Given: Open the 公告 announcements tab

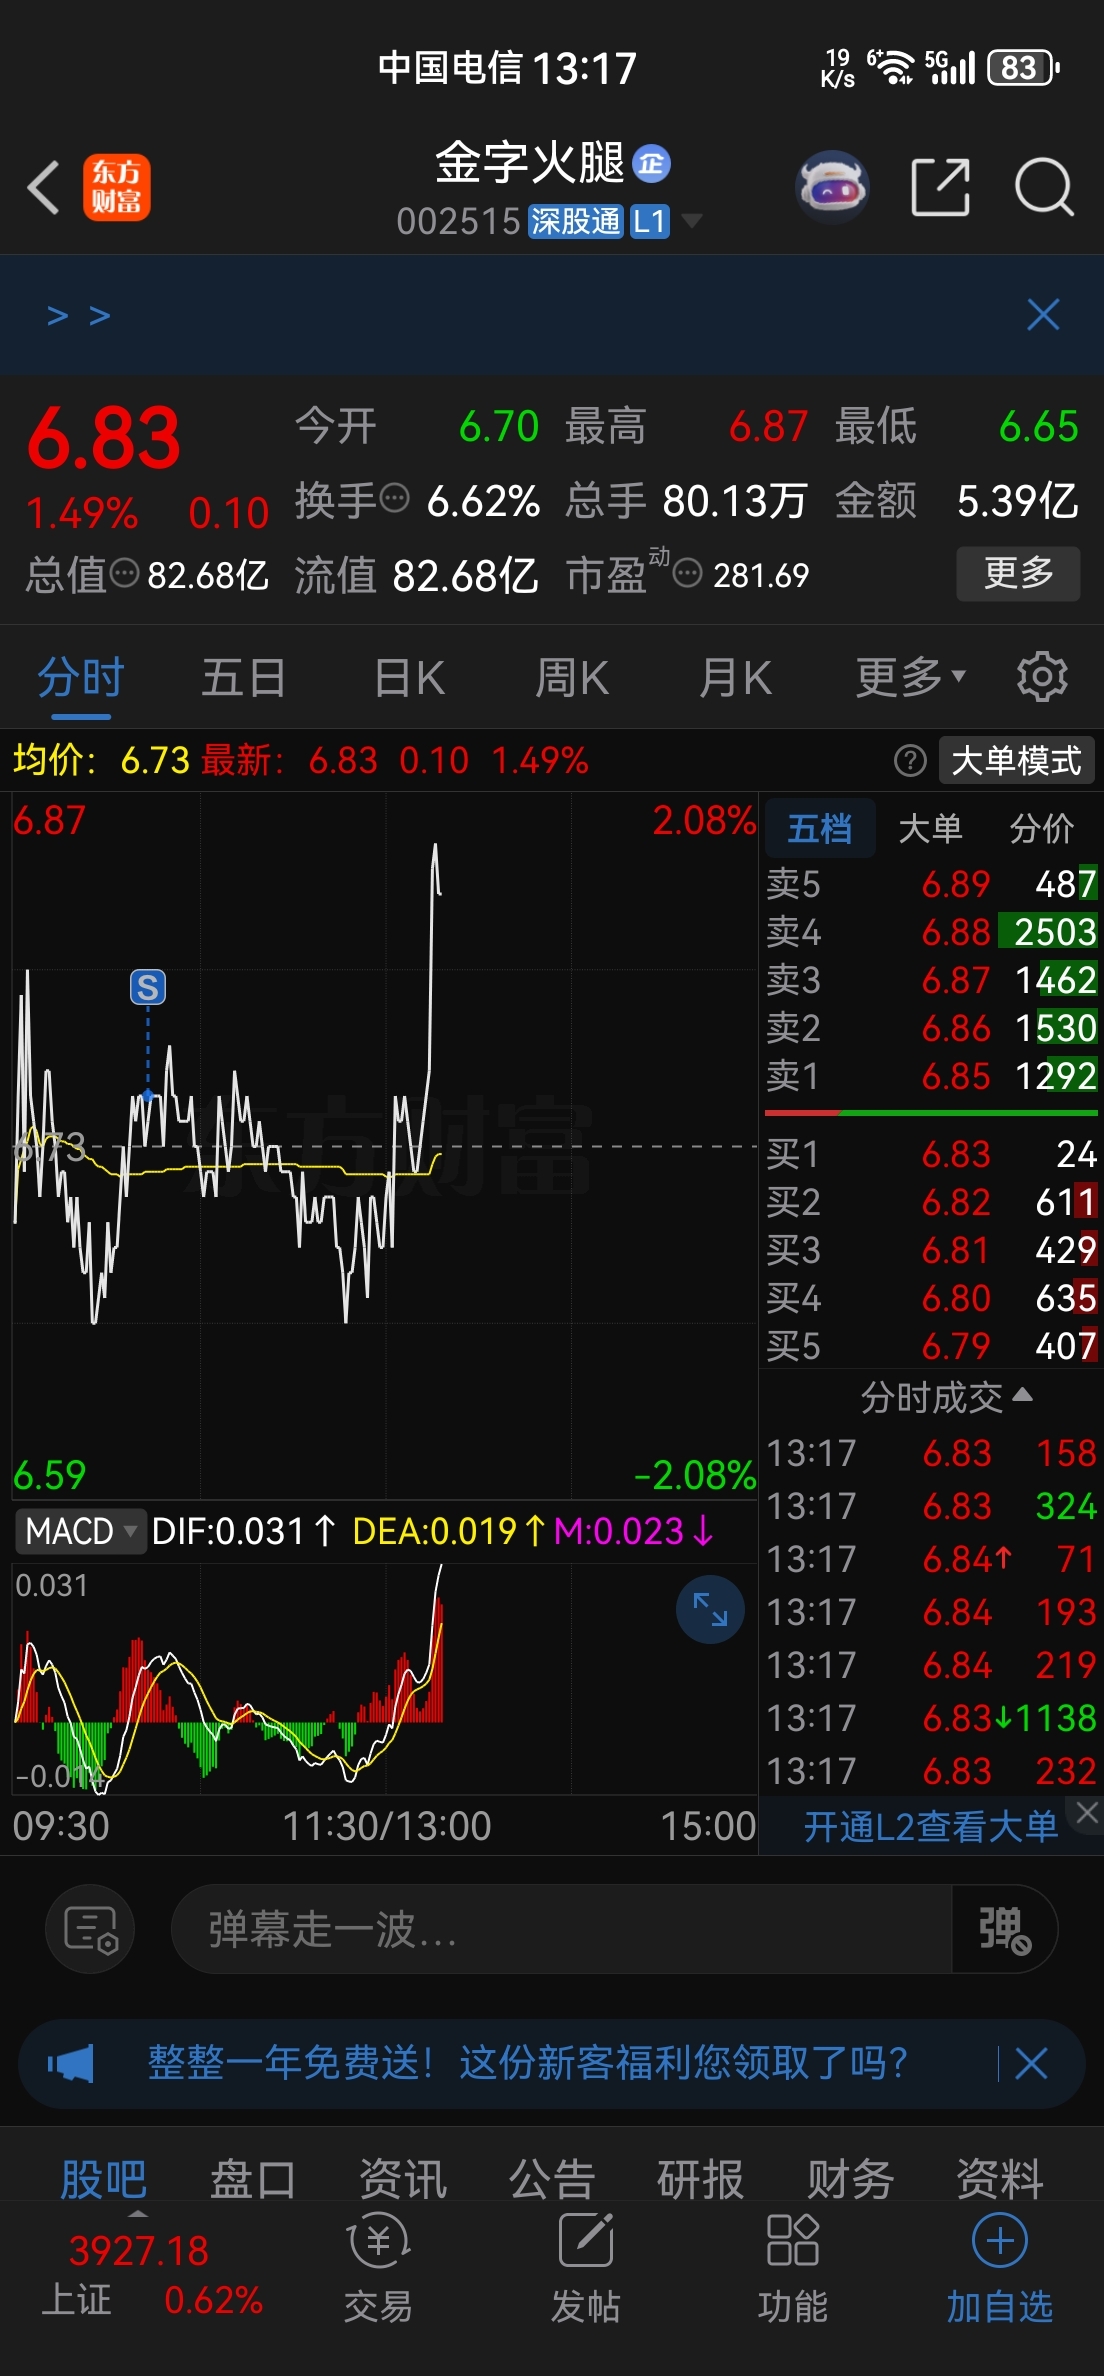Looking at the screenshot, I should coord(552,2181).
